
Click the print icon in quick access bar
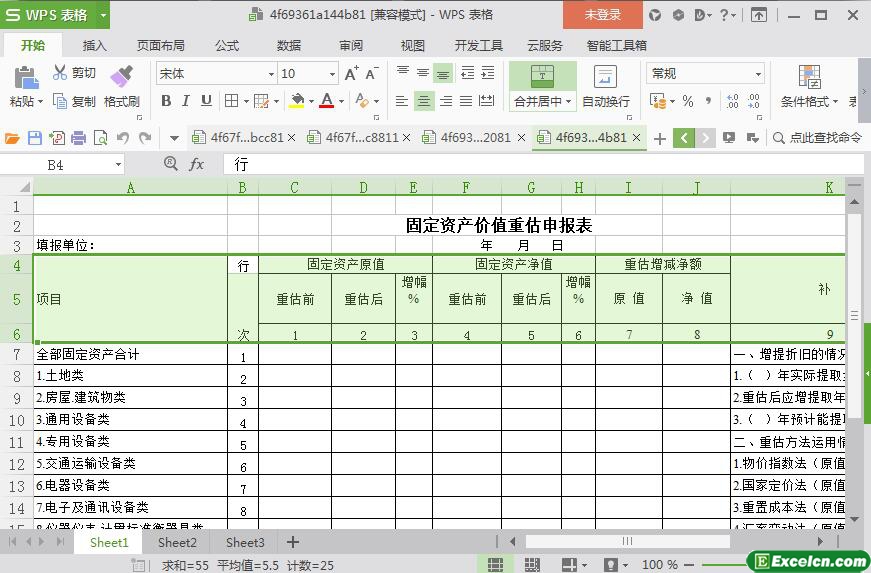pos(78,138)
